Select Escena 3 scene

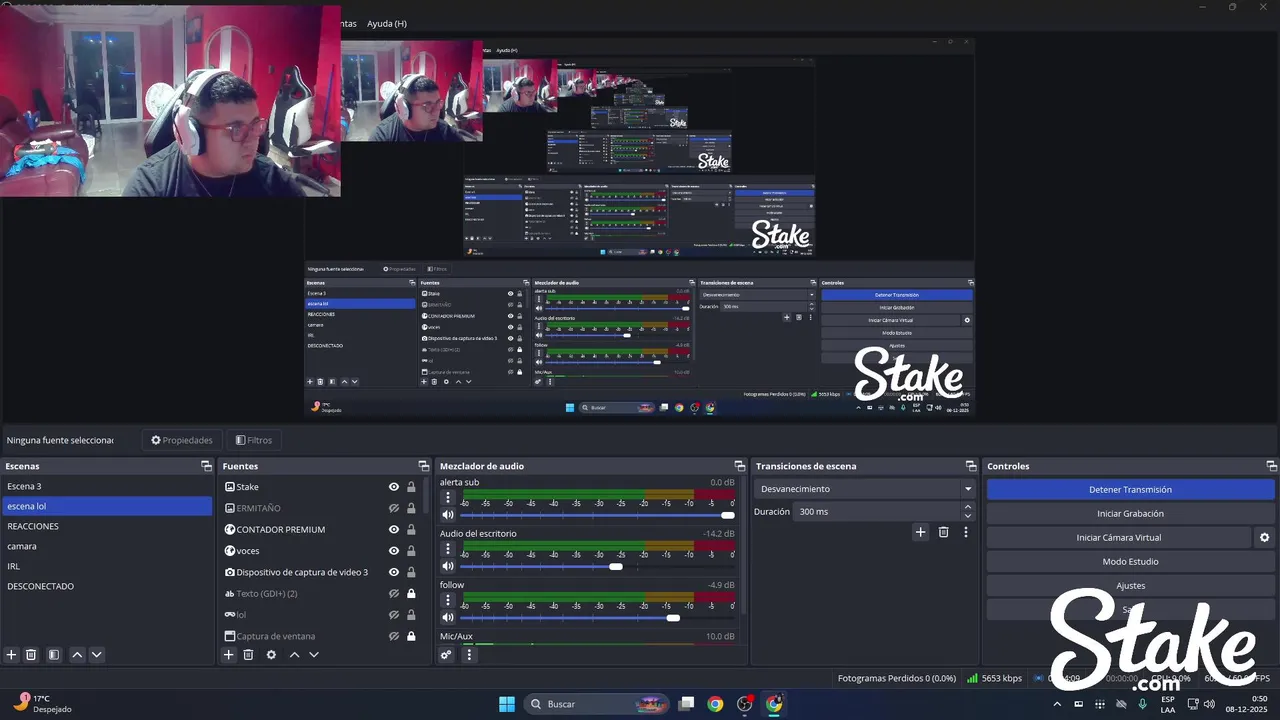tap(106, 486)
